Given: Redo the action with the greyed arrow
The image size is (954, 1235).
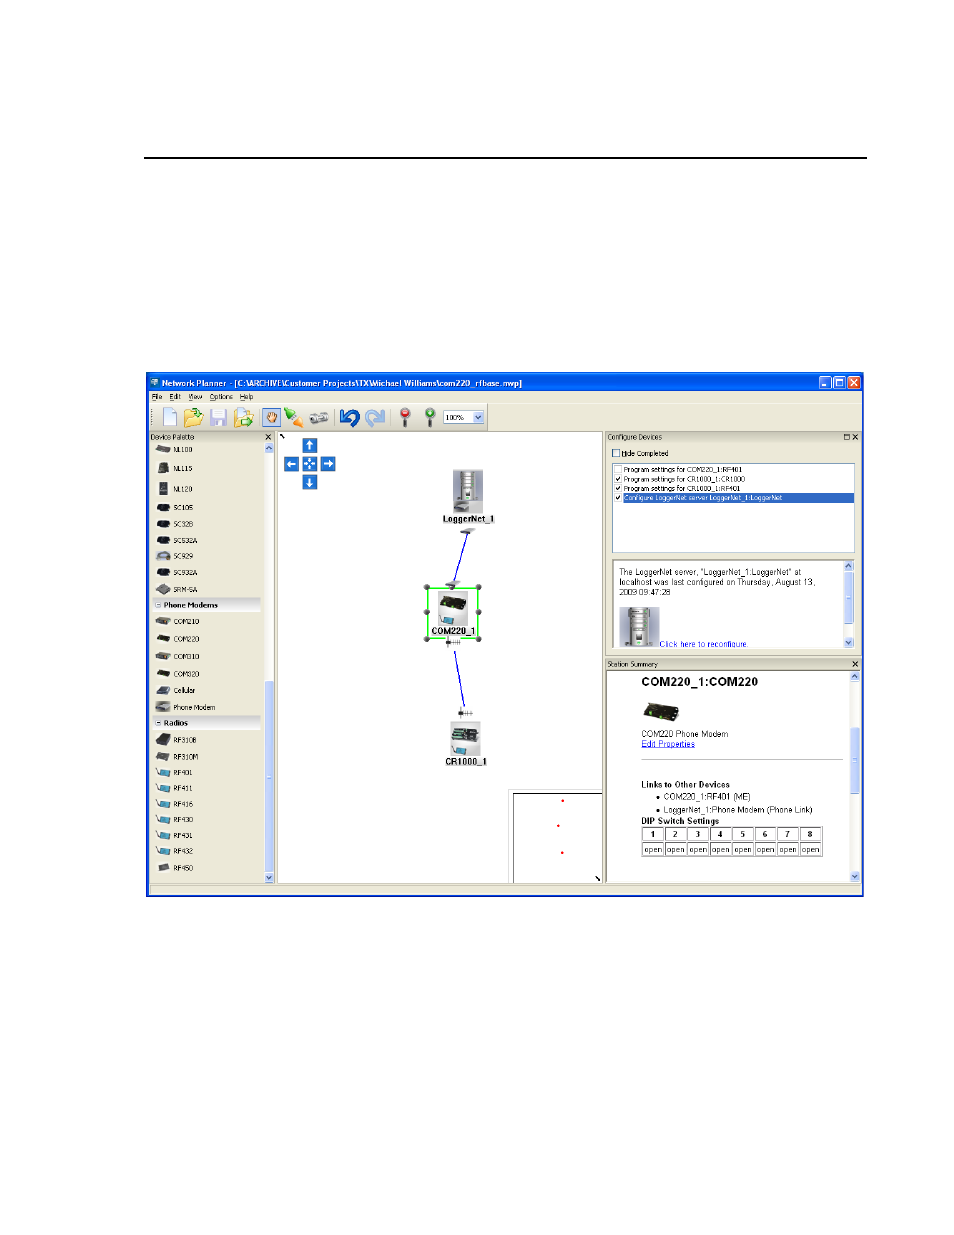Looking at the screenshot, I should tap(375, 417).
